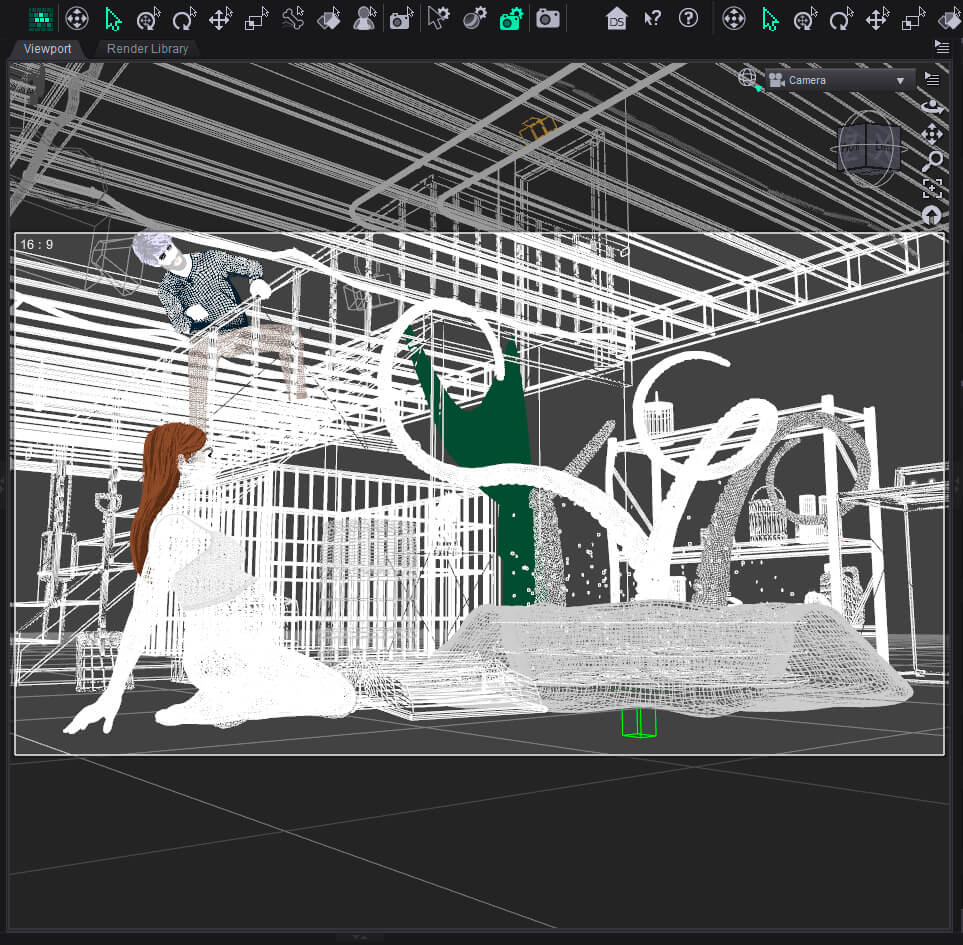Open the sphere-with-gear draw settings icon

(475, 20)
